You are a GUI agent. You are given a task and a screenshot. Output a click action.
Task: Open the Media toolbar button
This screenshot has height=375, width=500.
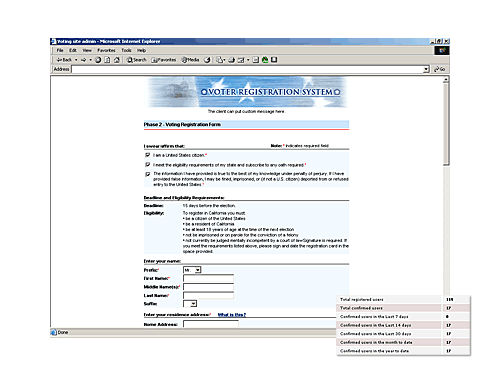click(x=190, y=60)
